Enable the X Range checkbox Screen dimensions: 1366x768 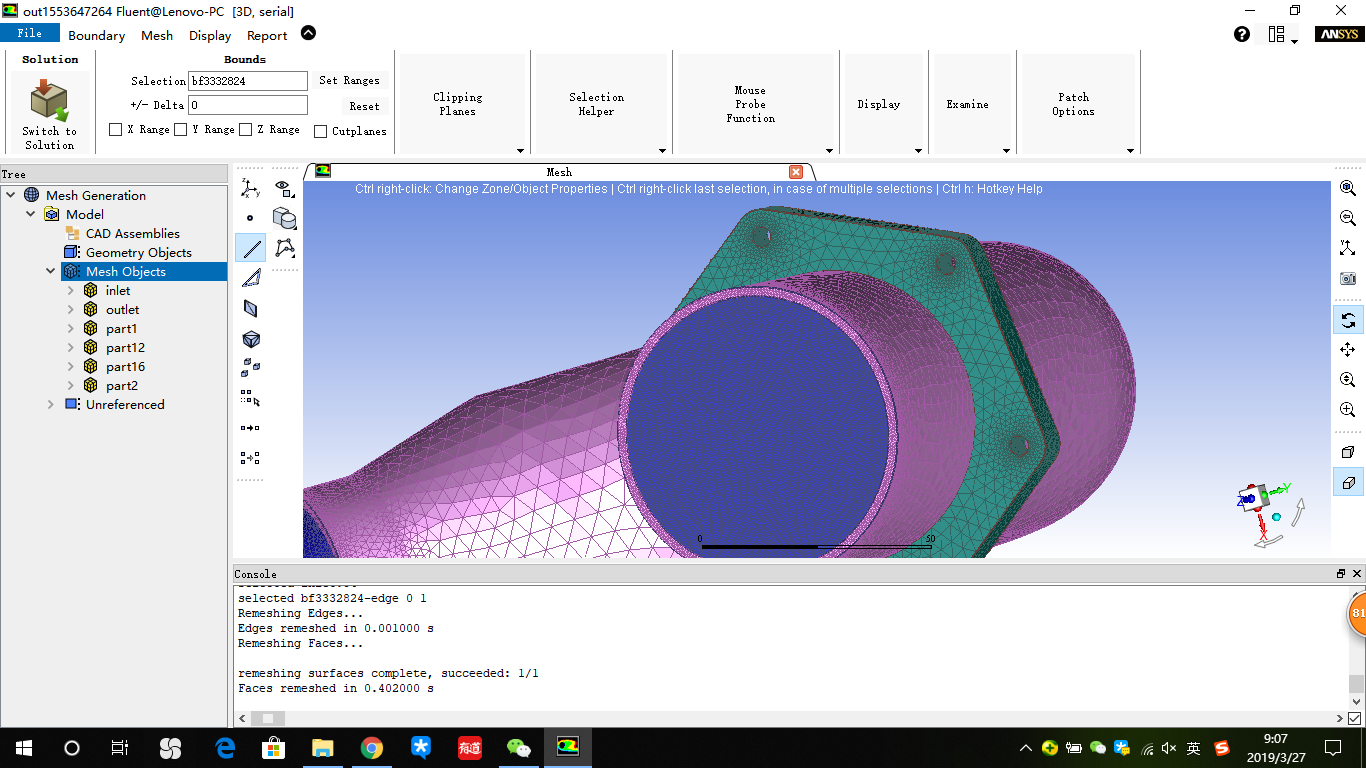[x=115, y=130]
